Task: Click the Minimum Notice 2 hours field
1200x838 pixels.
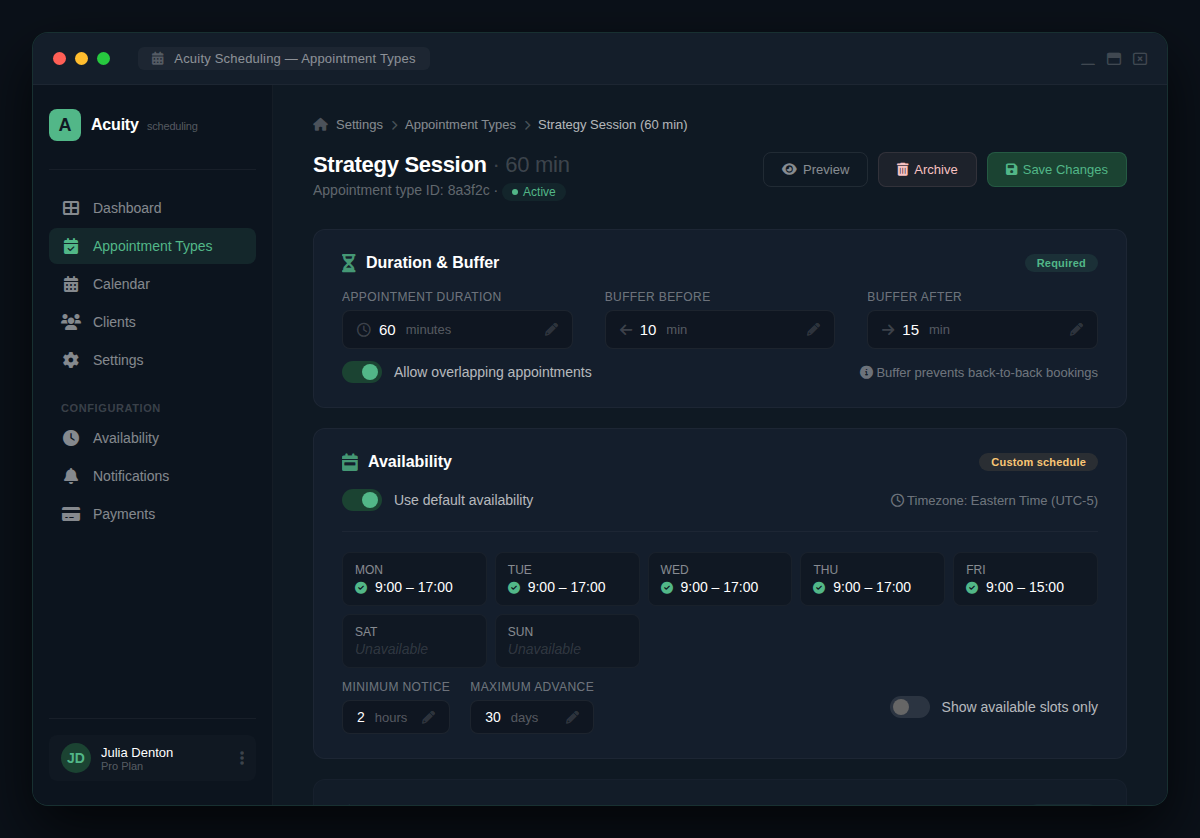Action: coord(396,717)
